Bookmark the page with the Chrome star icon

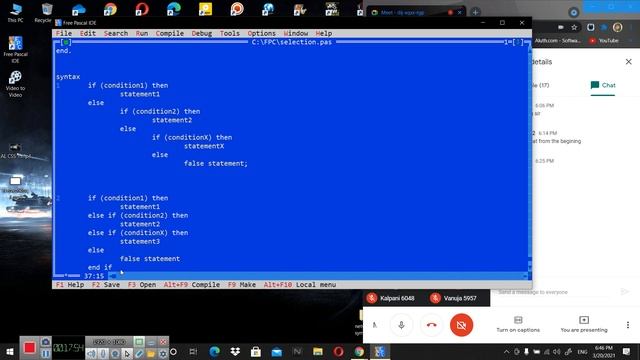pos(574,27)
